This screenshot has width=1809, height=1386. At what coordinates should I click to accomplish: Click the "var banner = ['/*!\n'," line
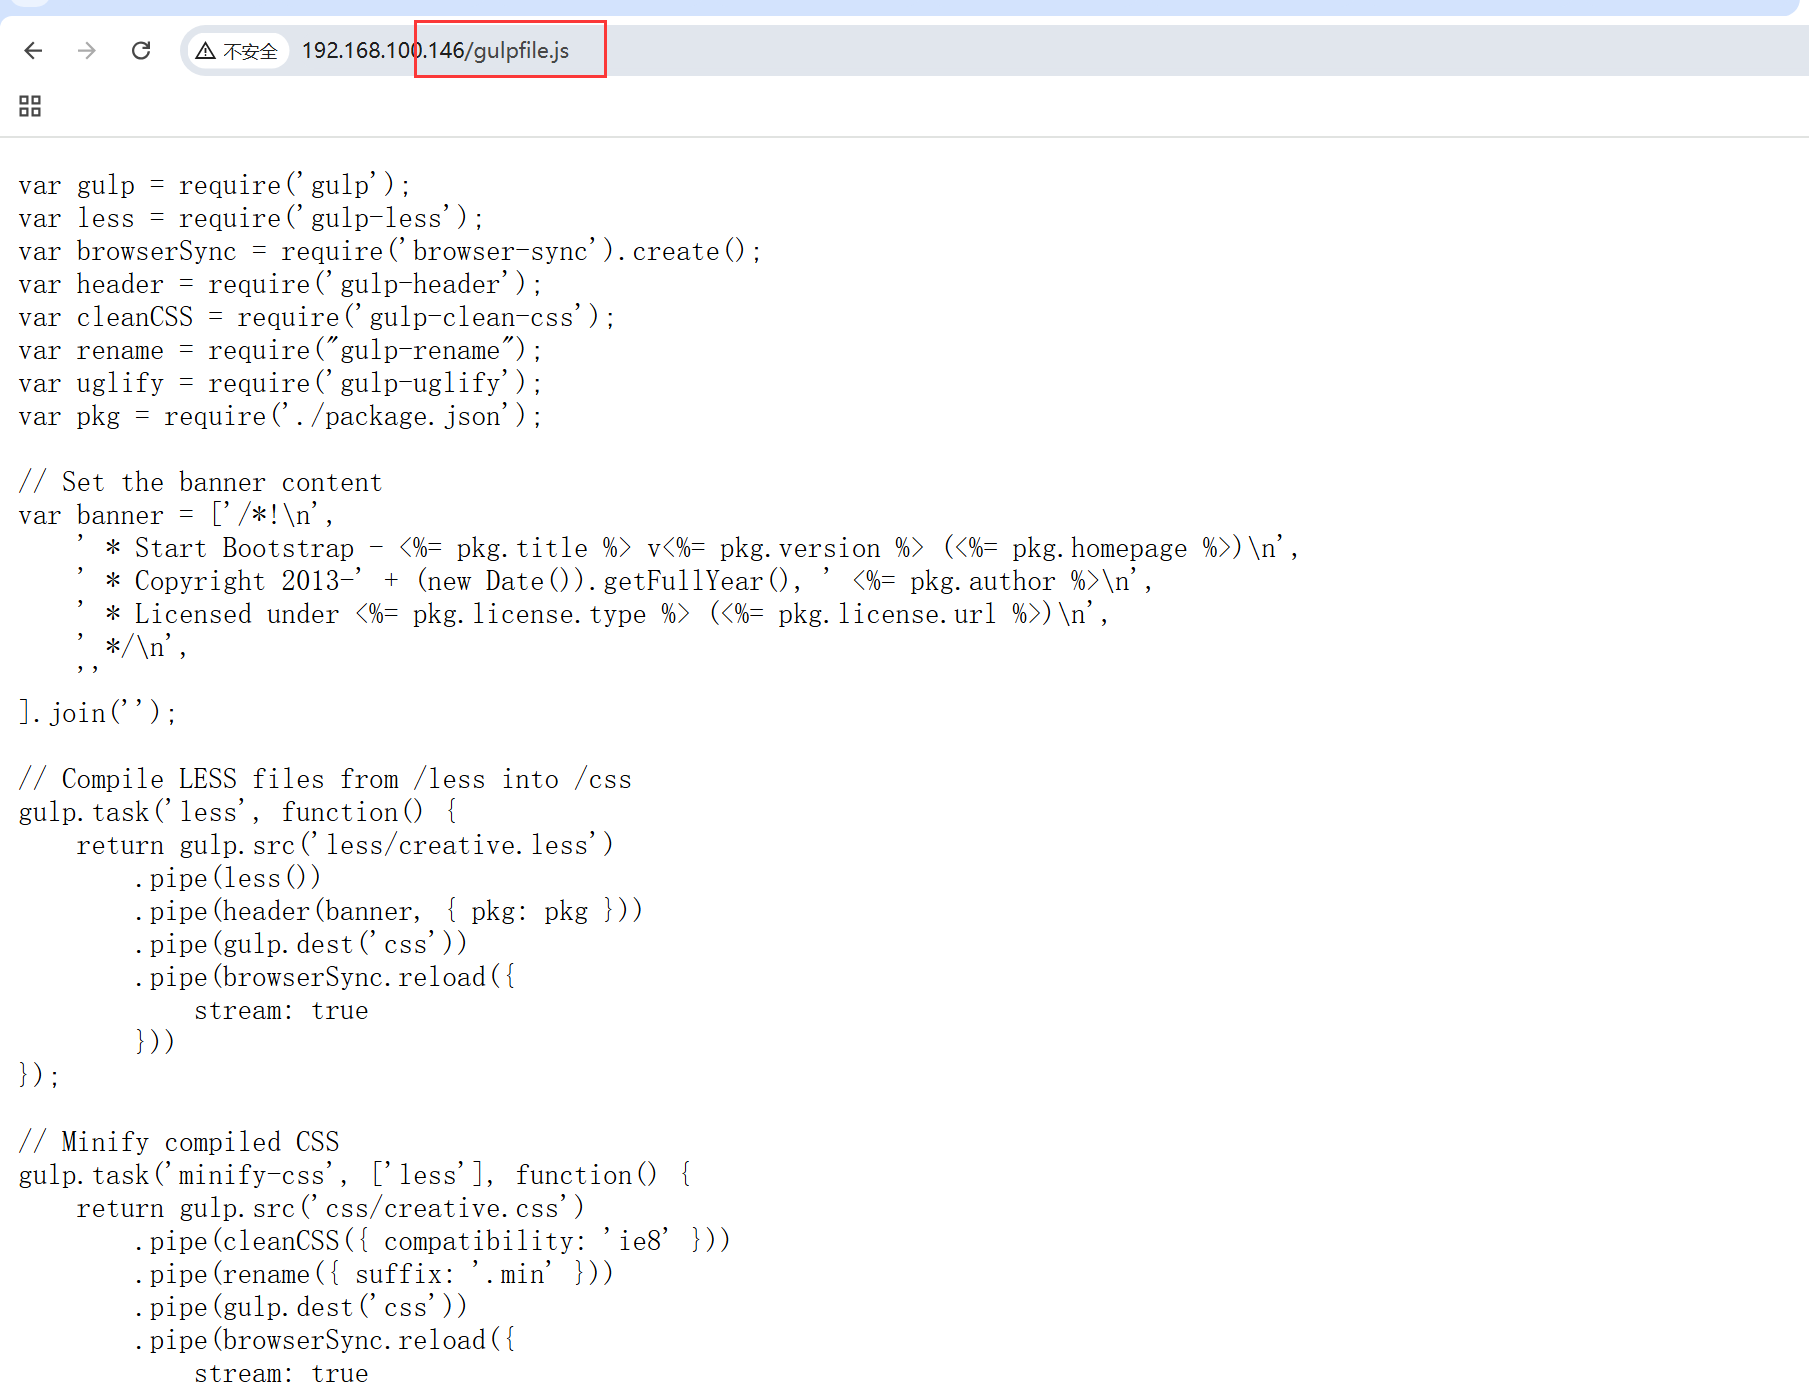point(176,515)
